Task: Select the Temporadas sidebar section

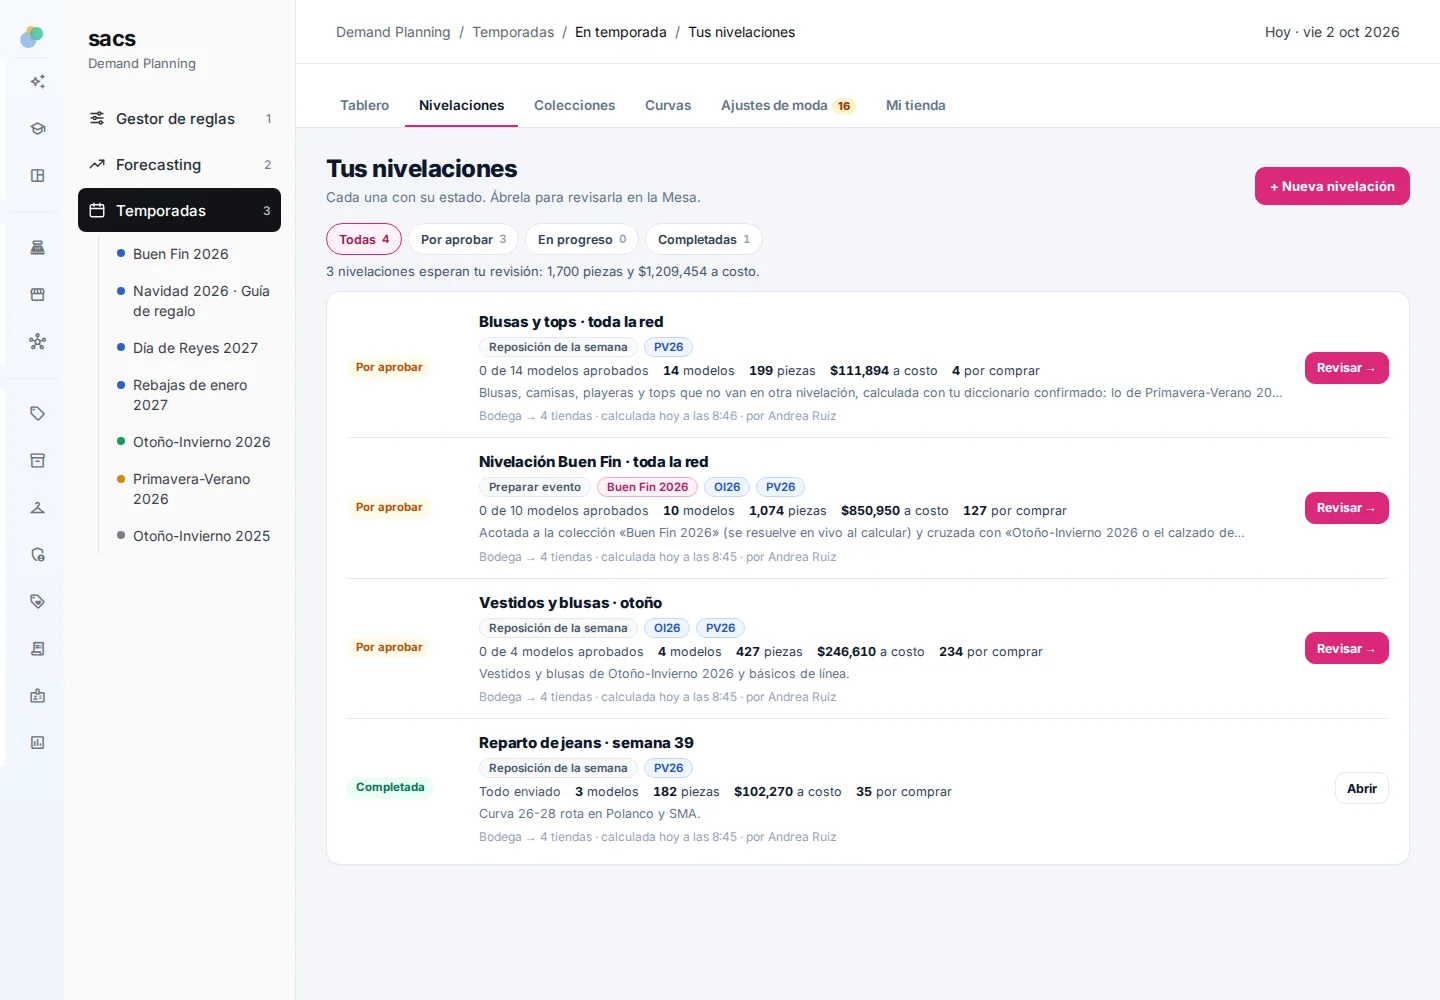Action: (x=179, y=210)
